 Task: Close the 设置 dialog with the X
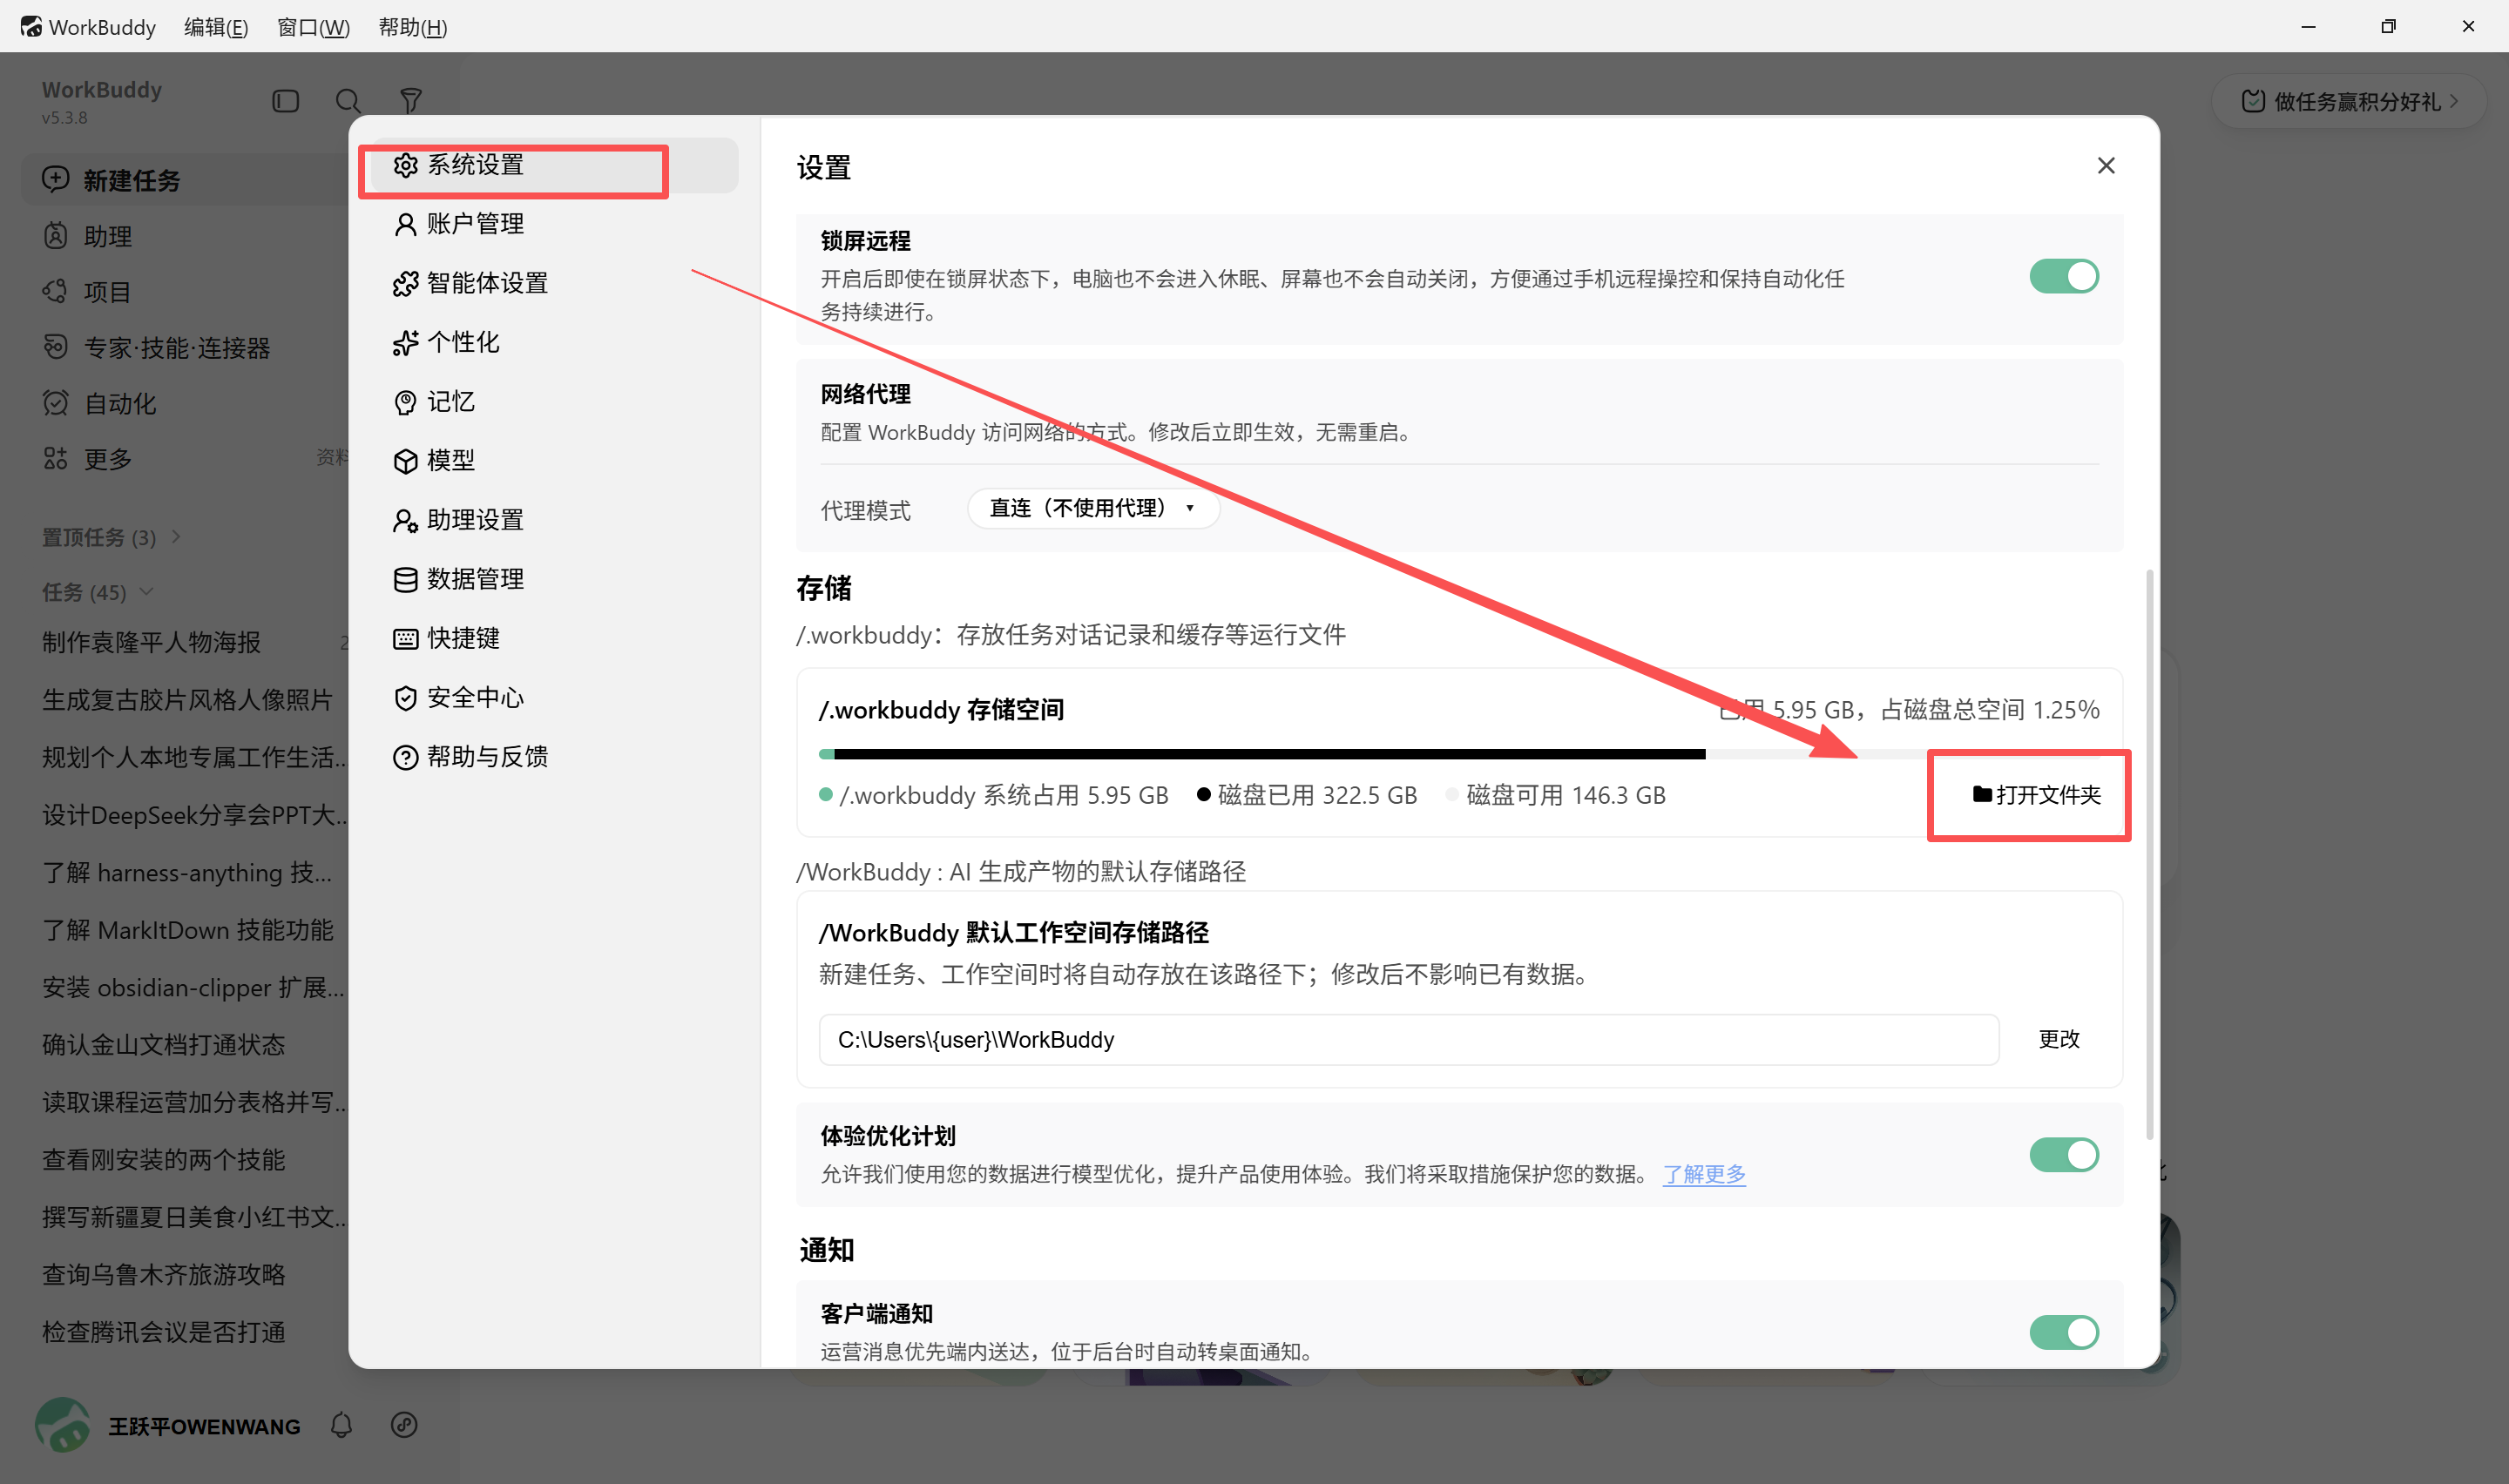(2106, 166)
